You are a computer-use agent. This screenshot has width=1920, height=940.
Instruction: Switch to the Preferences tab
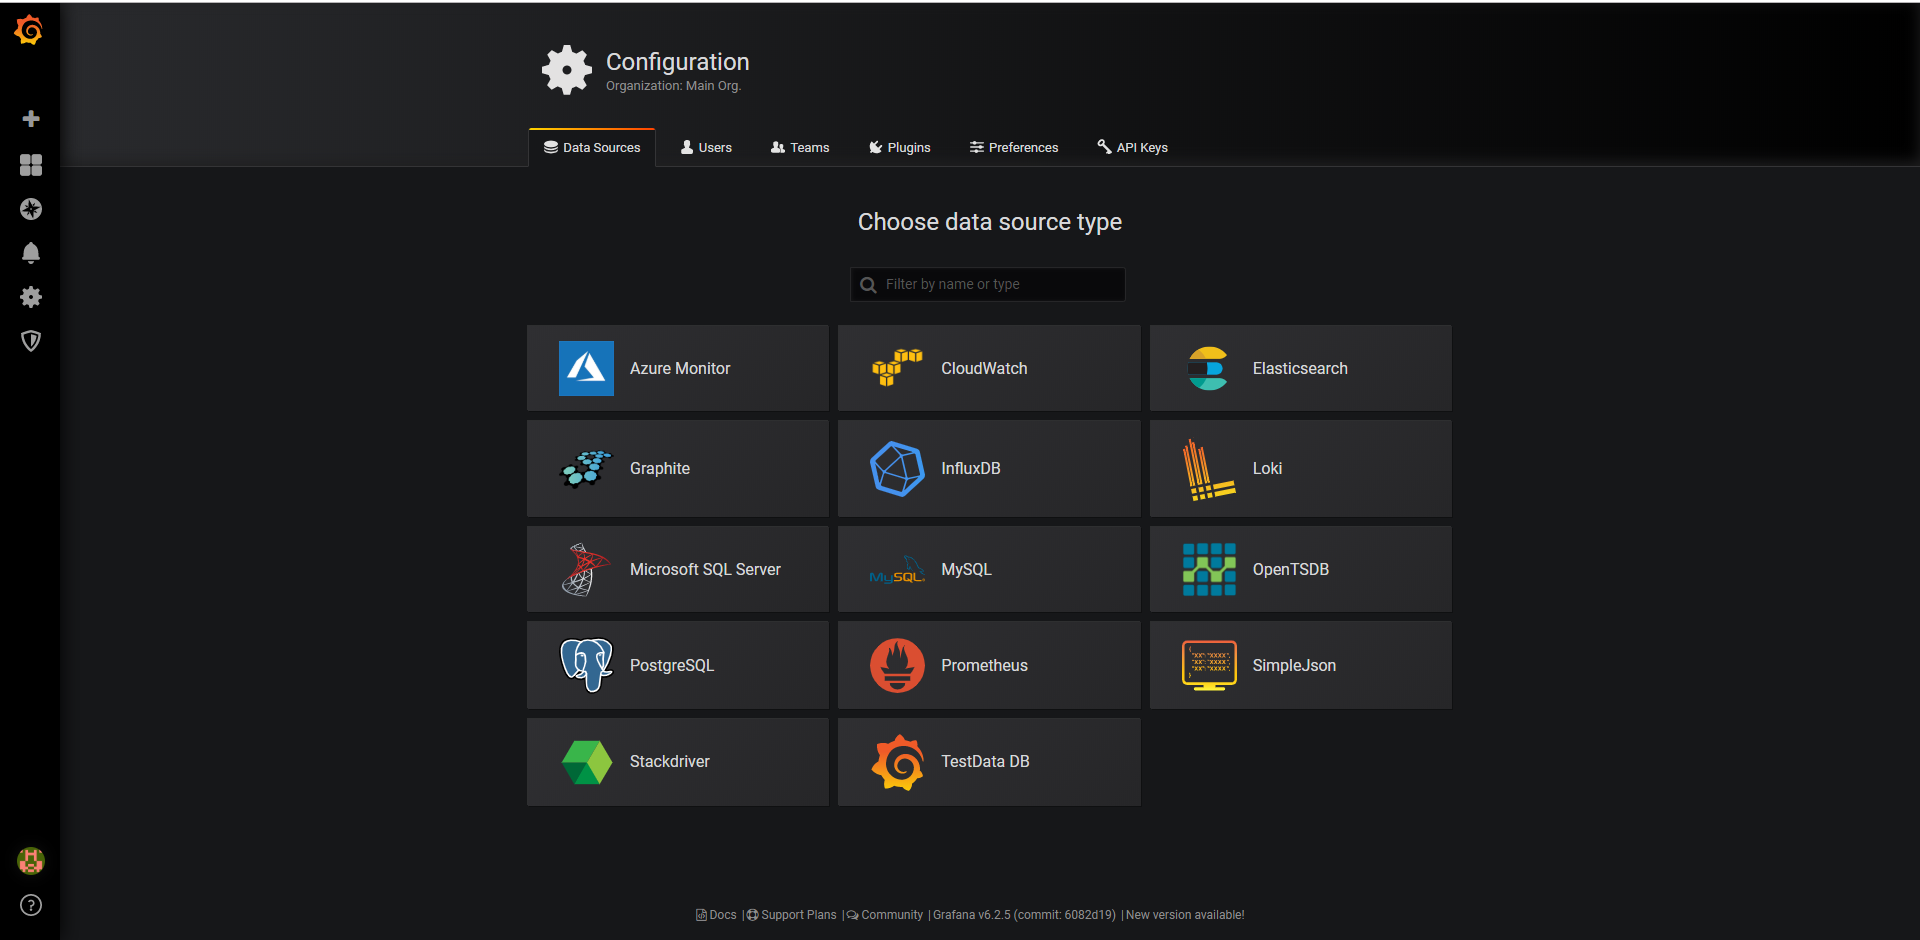click(1014, 147)
